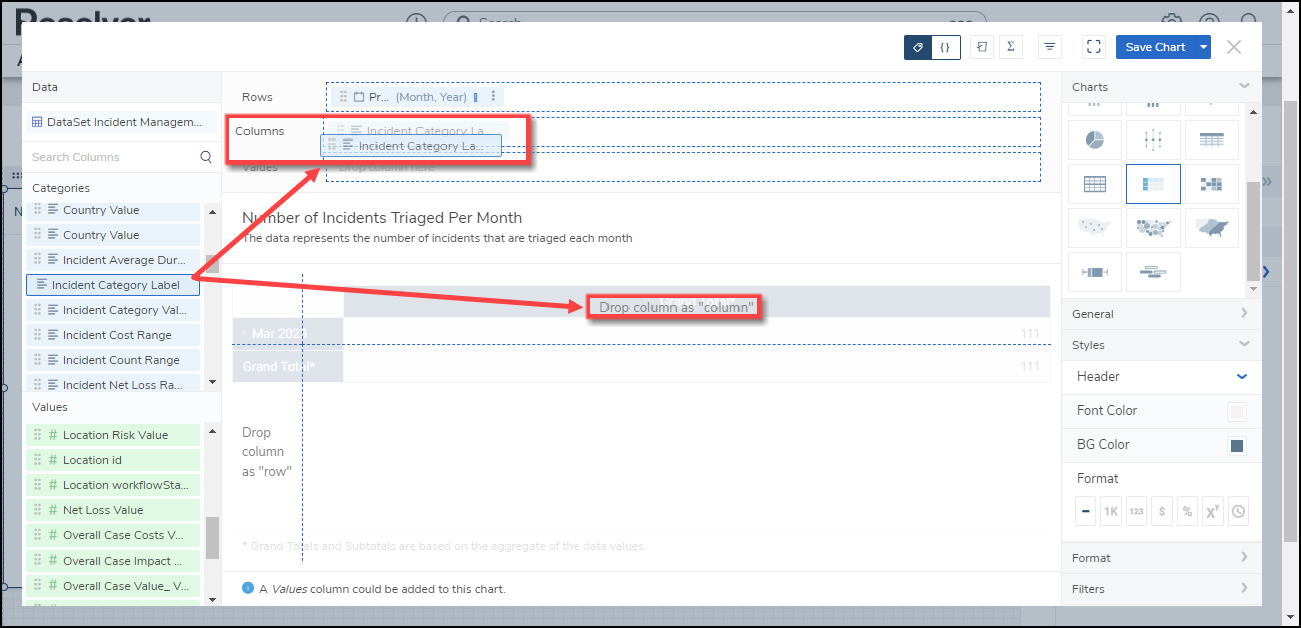Toggle the curly braces code view
This screenshot has height=628, width=1301.
[x=946, y=47]
